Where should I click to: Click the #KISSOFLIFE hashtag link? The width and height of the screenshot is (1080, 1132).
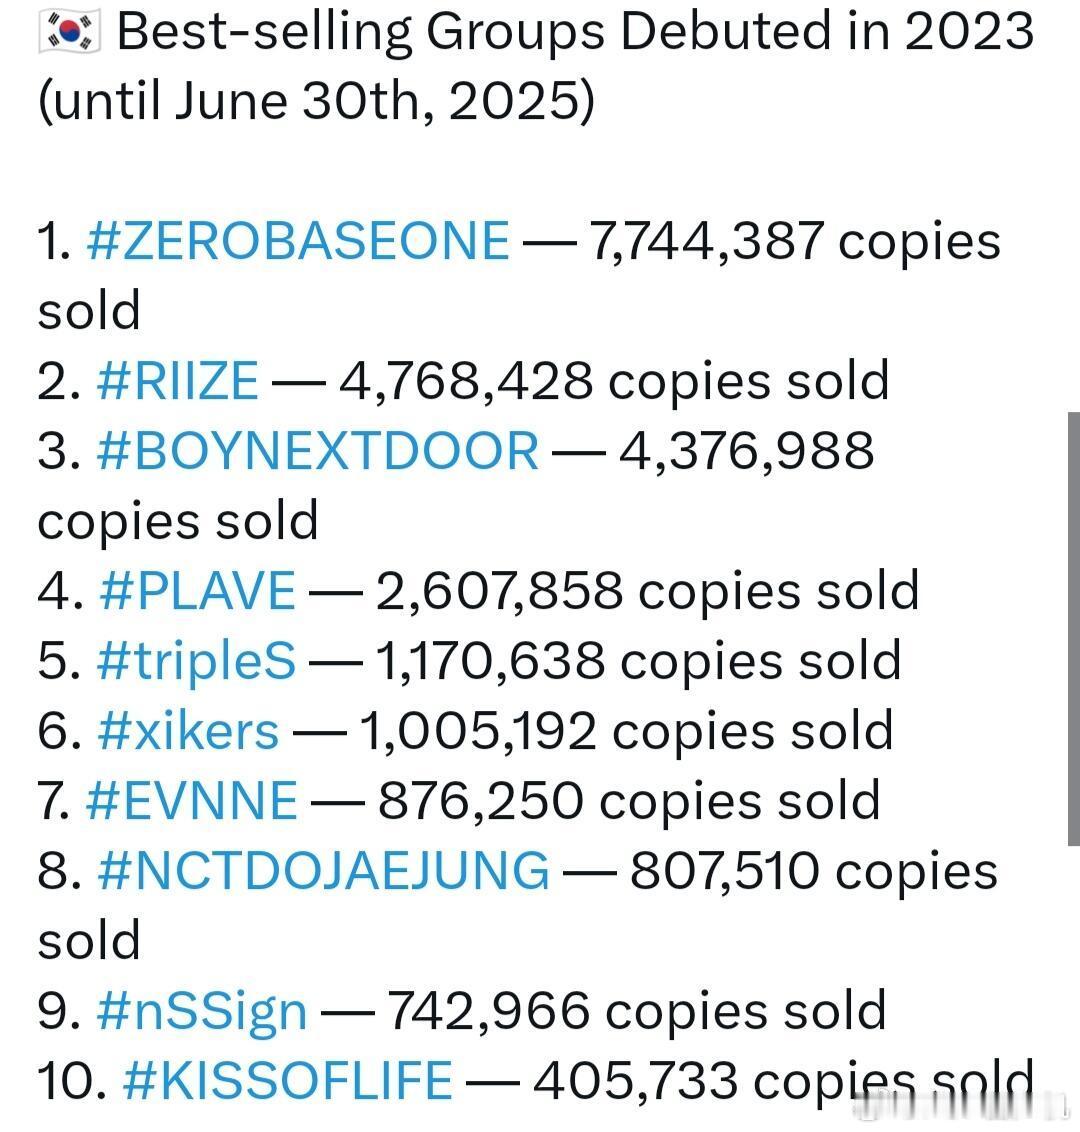(x=287, y=1080)
